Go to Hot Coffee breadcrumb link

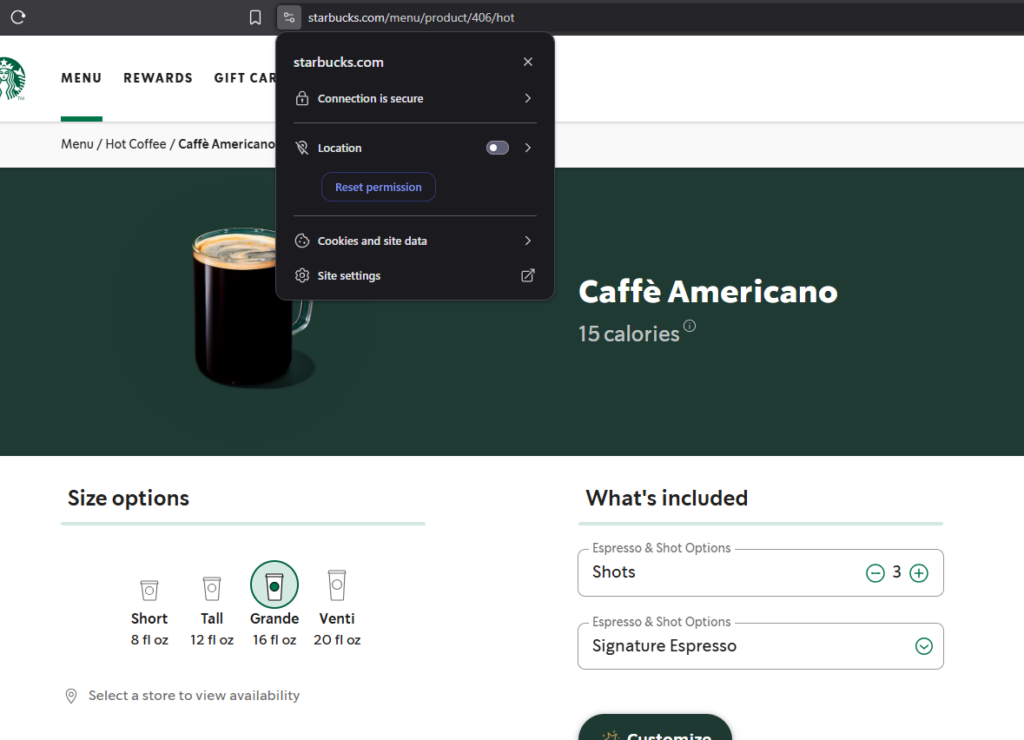[x=136, y=144]
